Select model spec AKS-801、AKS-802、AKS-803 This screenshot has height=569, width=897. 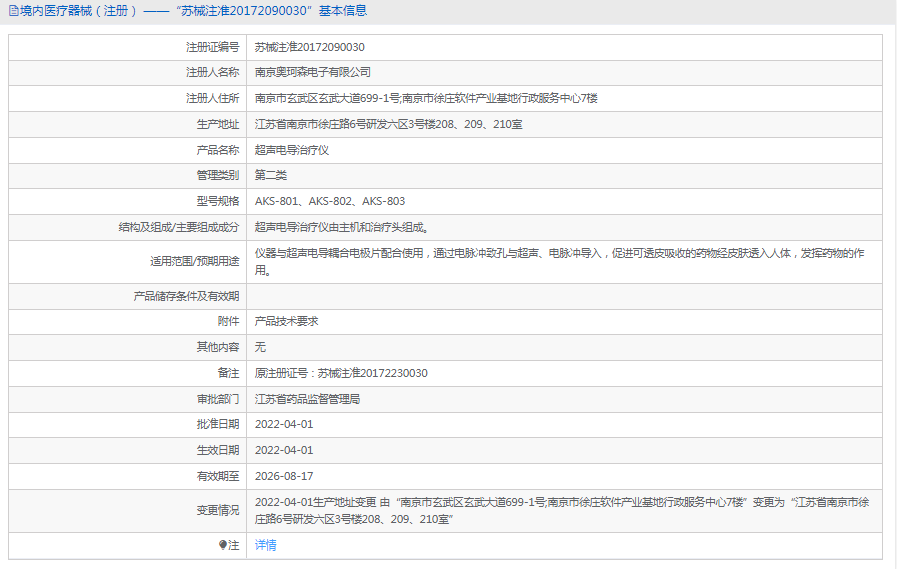tap(330, 201)
